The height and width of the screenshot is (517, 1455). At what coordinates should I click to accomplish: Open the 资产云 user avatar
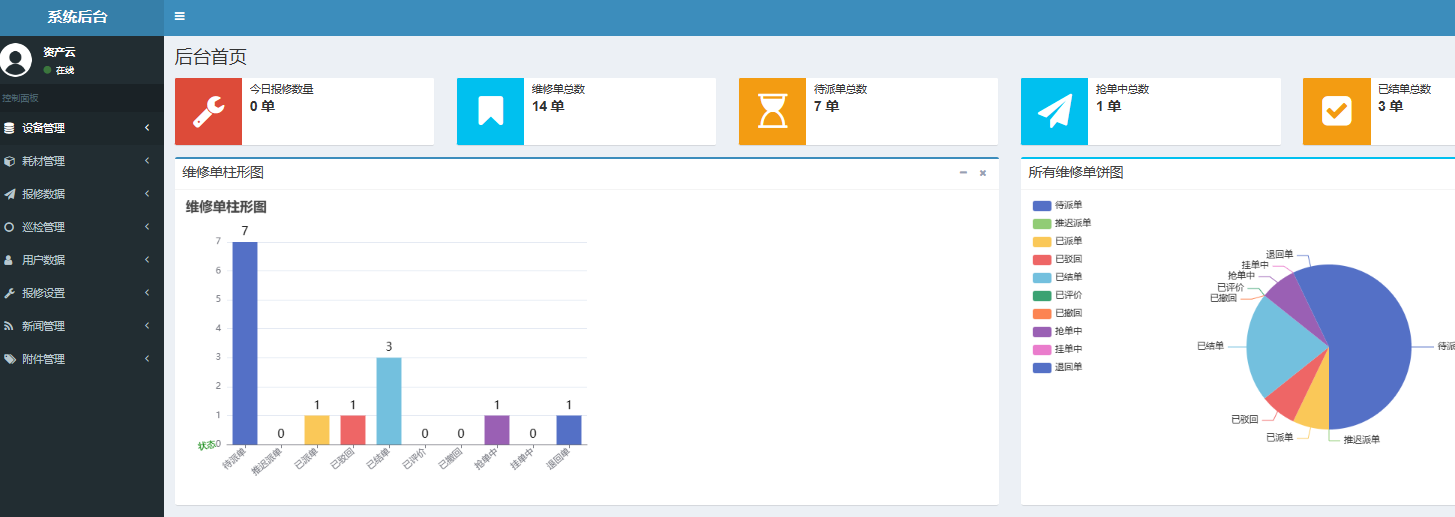(x=16, y=60)
